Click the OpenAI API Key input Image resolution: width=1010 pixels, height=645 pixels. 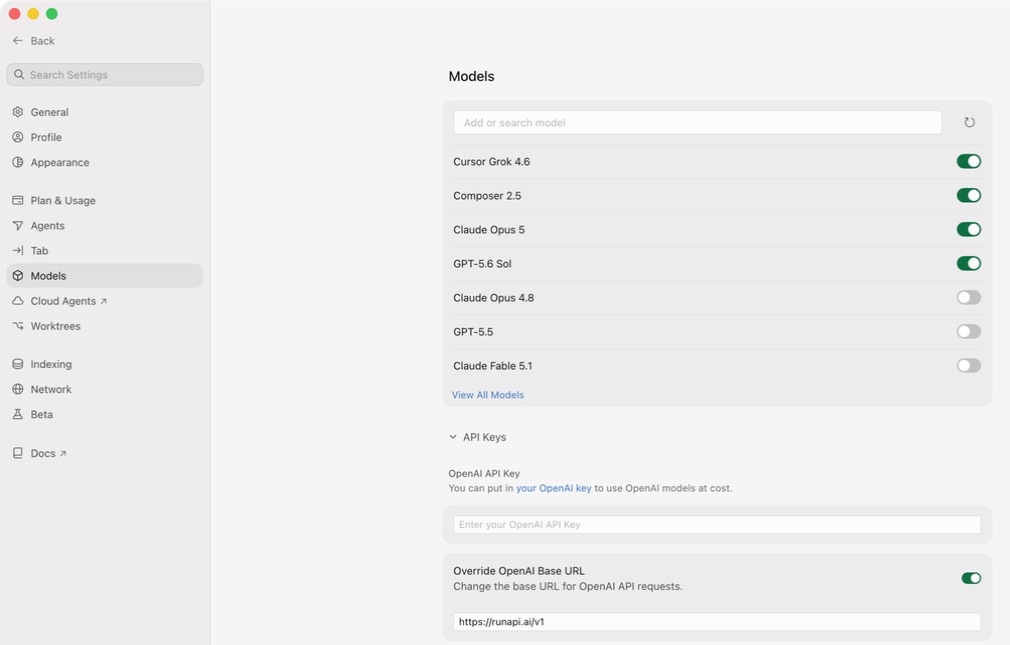(717, 525)
